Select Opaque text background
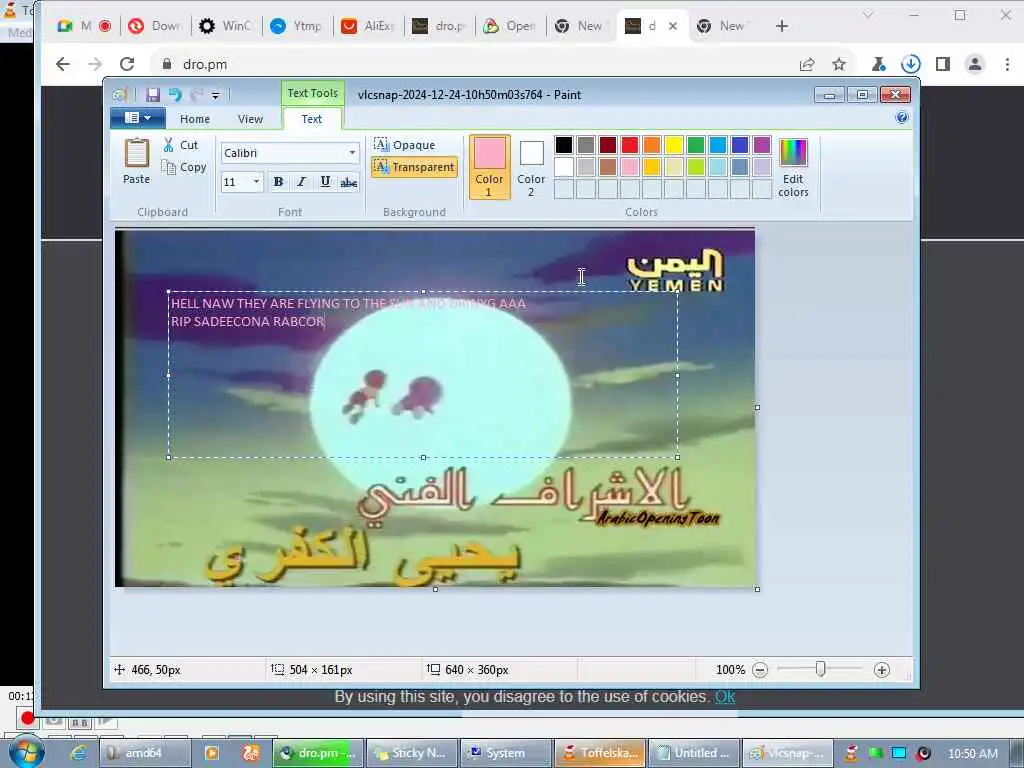Viewport: 1024px width, 768px height. tap(405, 145)
